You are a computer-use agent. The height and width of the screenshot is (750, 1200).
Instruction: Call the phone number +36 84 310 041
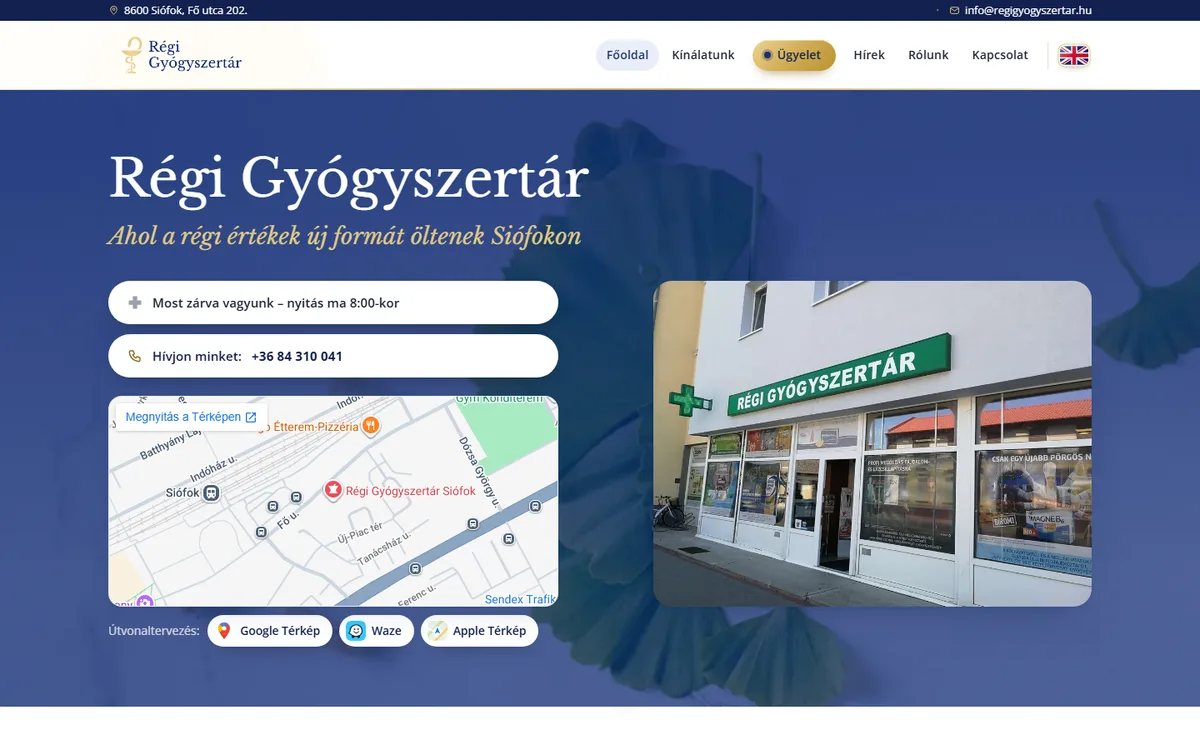(297, 356)
